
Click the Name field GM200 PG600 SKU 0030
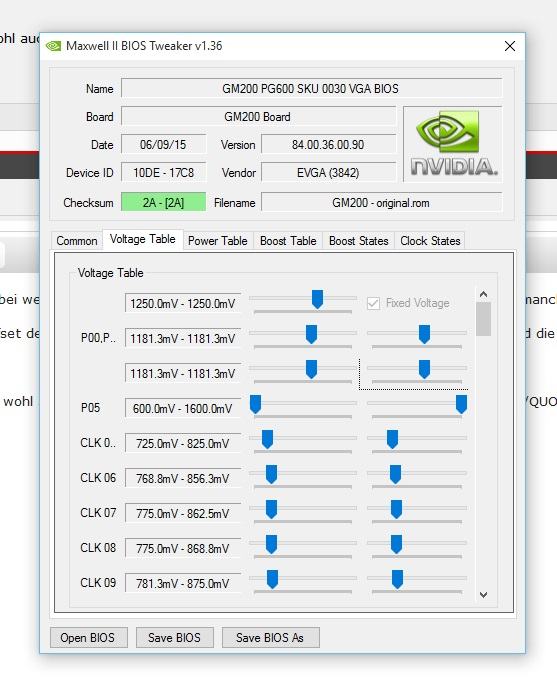(x=311, y=88)
